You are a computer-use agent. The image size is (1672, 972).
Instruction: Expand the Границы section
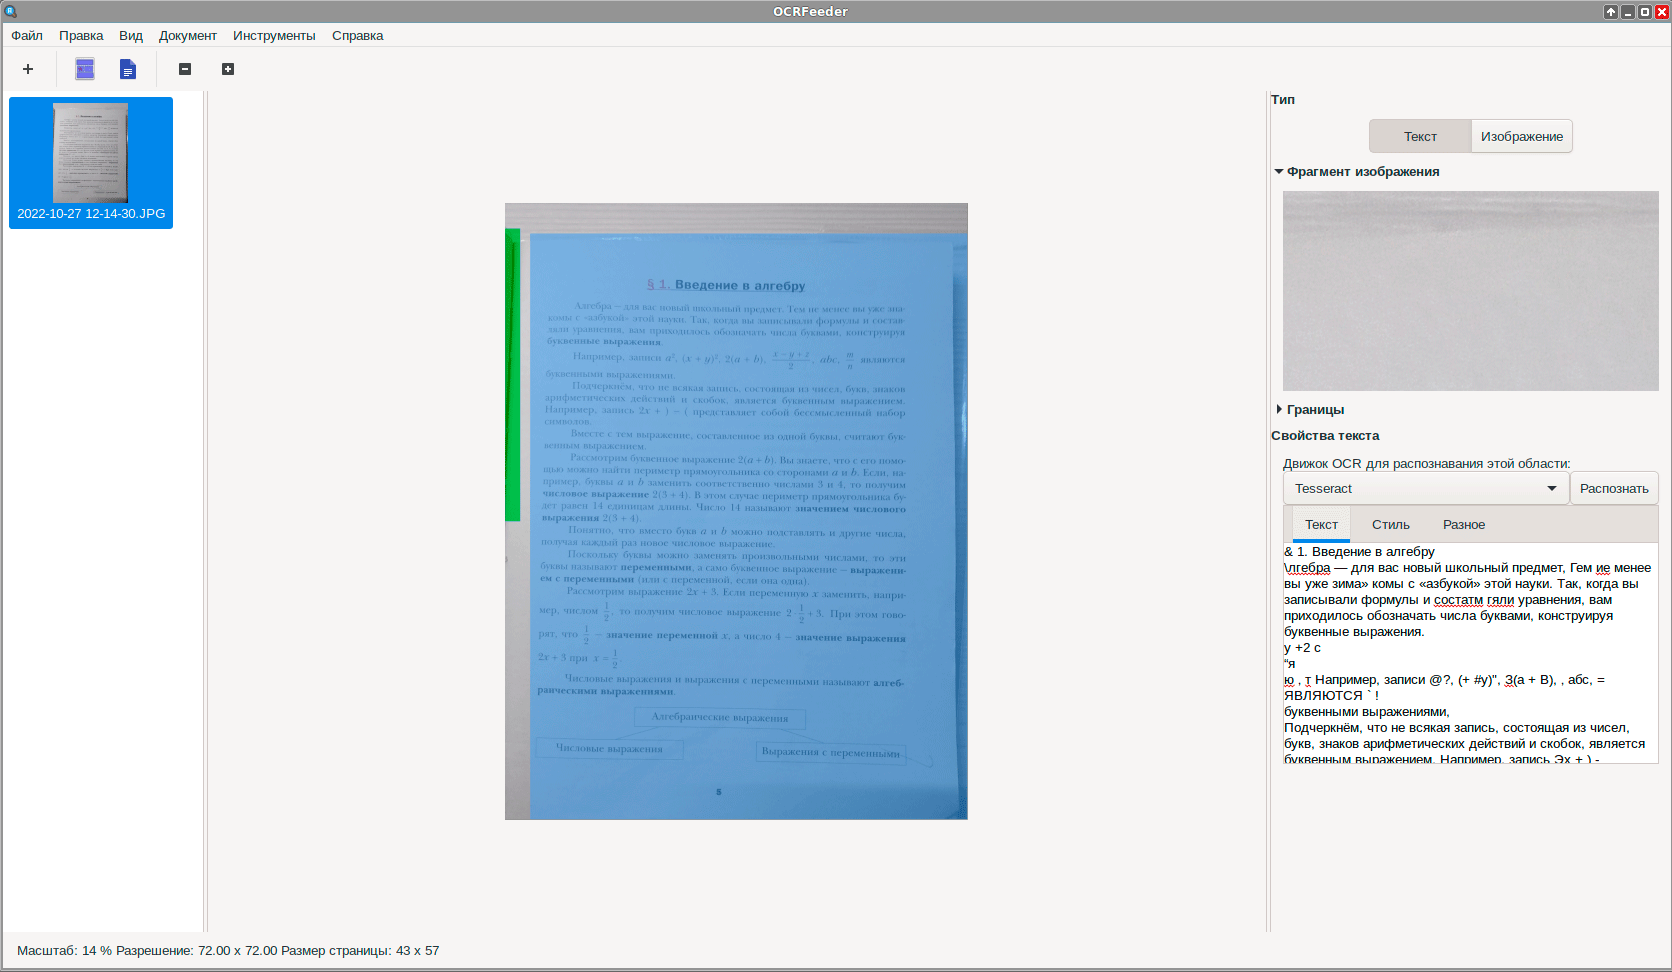coord(1279,410)
